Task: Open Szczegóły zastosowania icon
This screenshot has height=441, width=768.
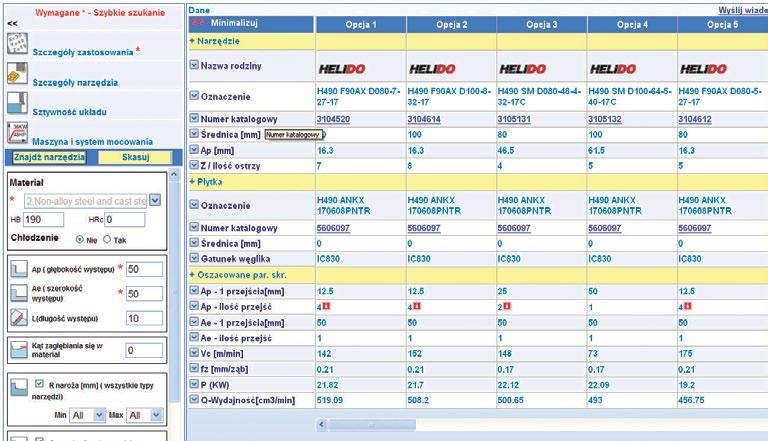Action: tap(17, 44)
